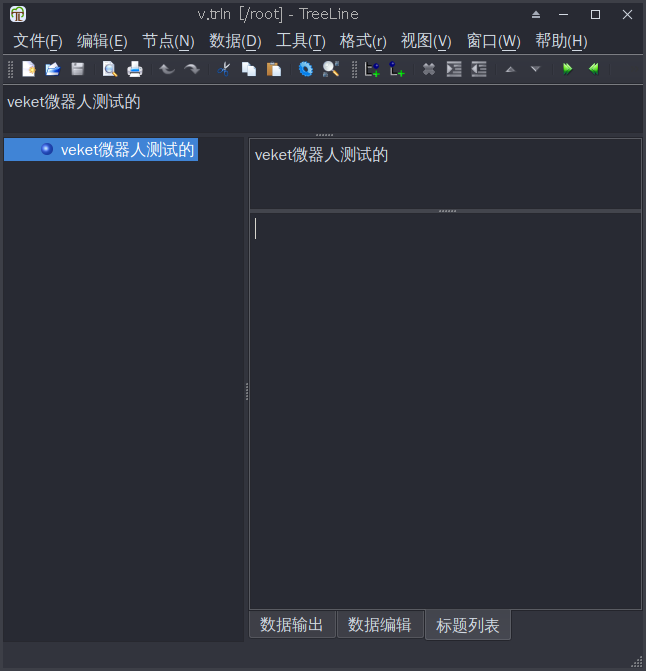Copy with the double-page icon
This screenshot has height=671, width=646.
coord(249,69)
